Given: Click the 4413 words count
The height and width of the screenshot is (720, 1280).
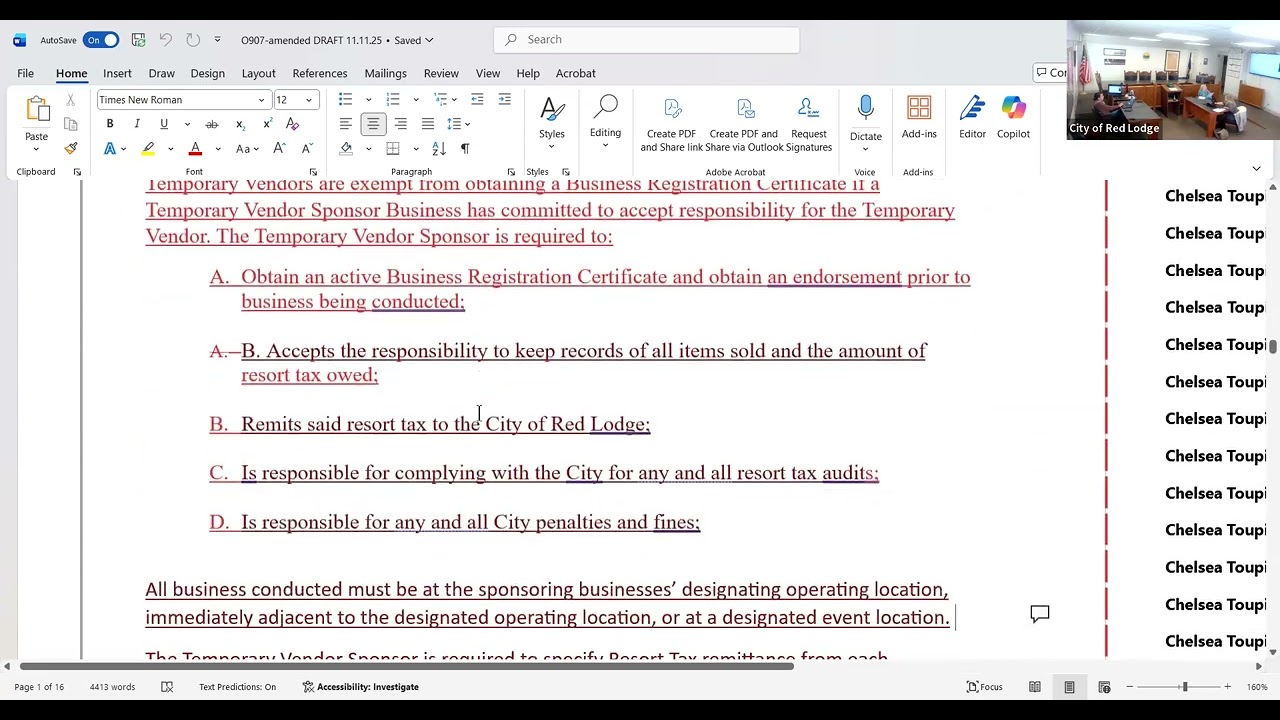Looking at the screenshot, I should click(x=112, y=687).
